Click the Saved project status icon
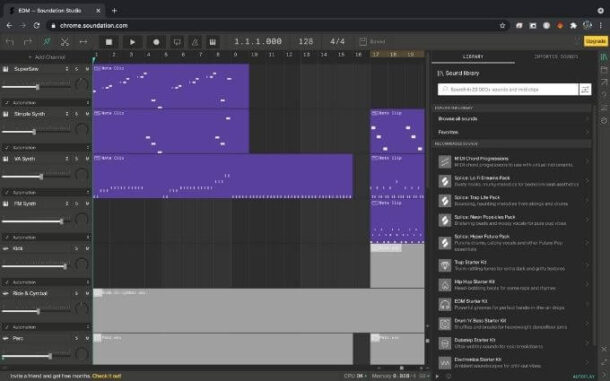 tap(363, 41)
